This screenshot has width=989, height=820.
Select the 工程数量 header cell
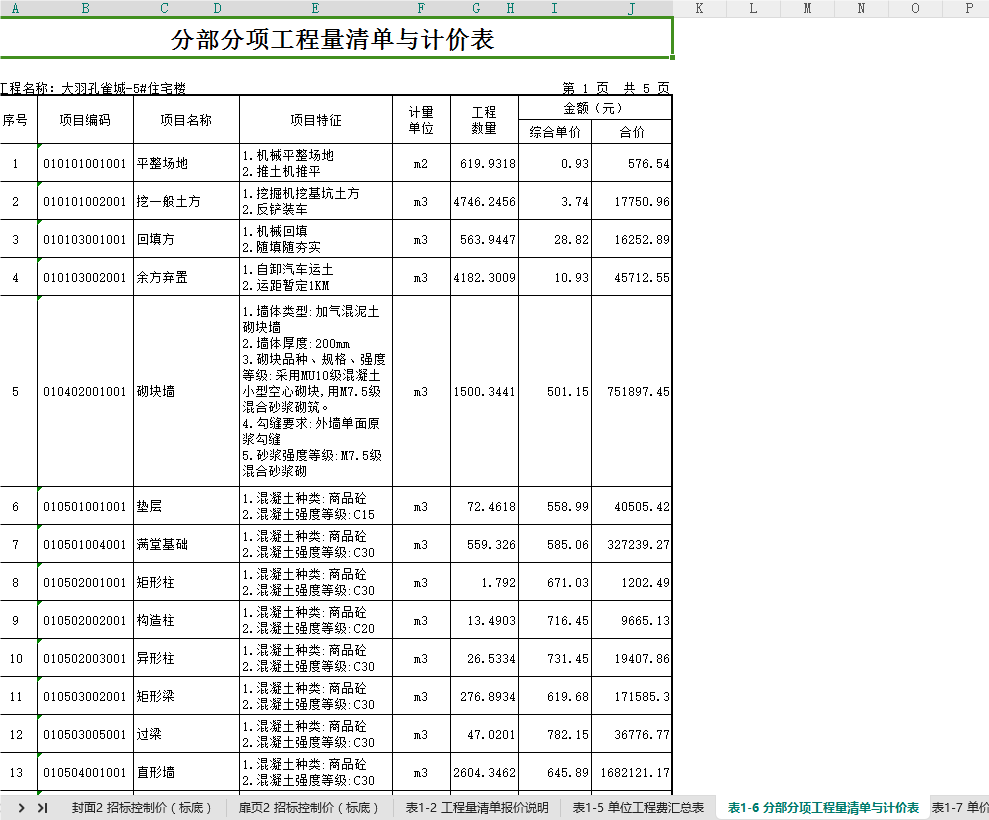(x=484, y=120)
